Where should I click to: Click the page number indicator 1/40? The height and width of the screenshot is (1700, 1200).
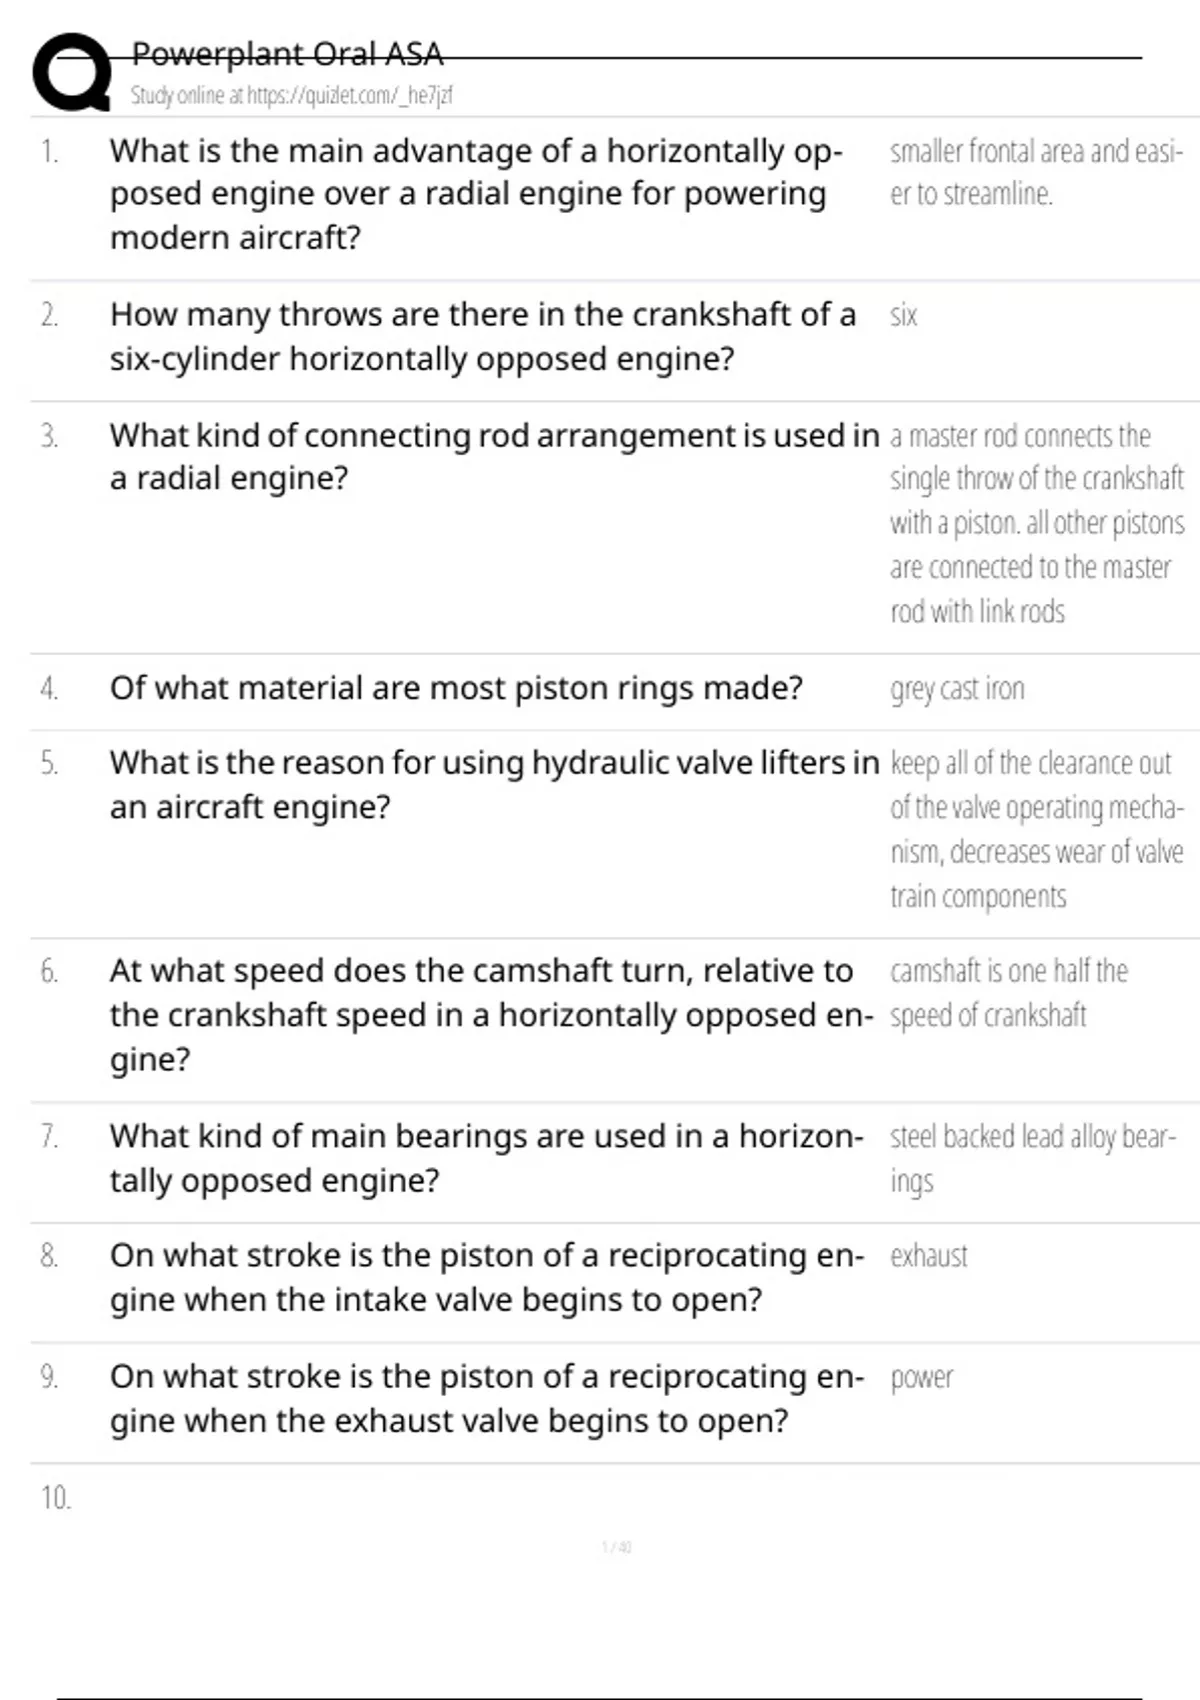616,1547
